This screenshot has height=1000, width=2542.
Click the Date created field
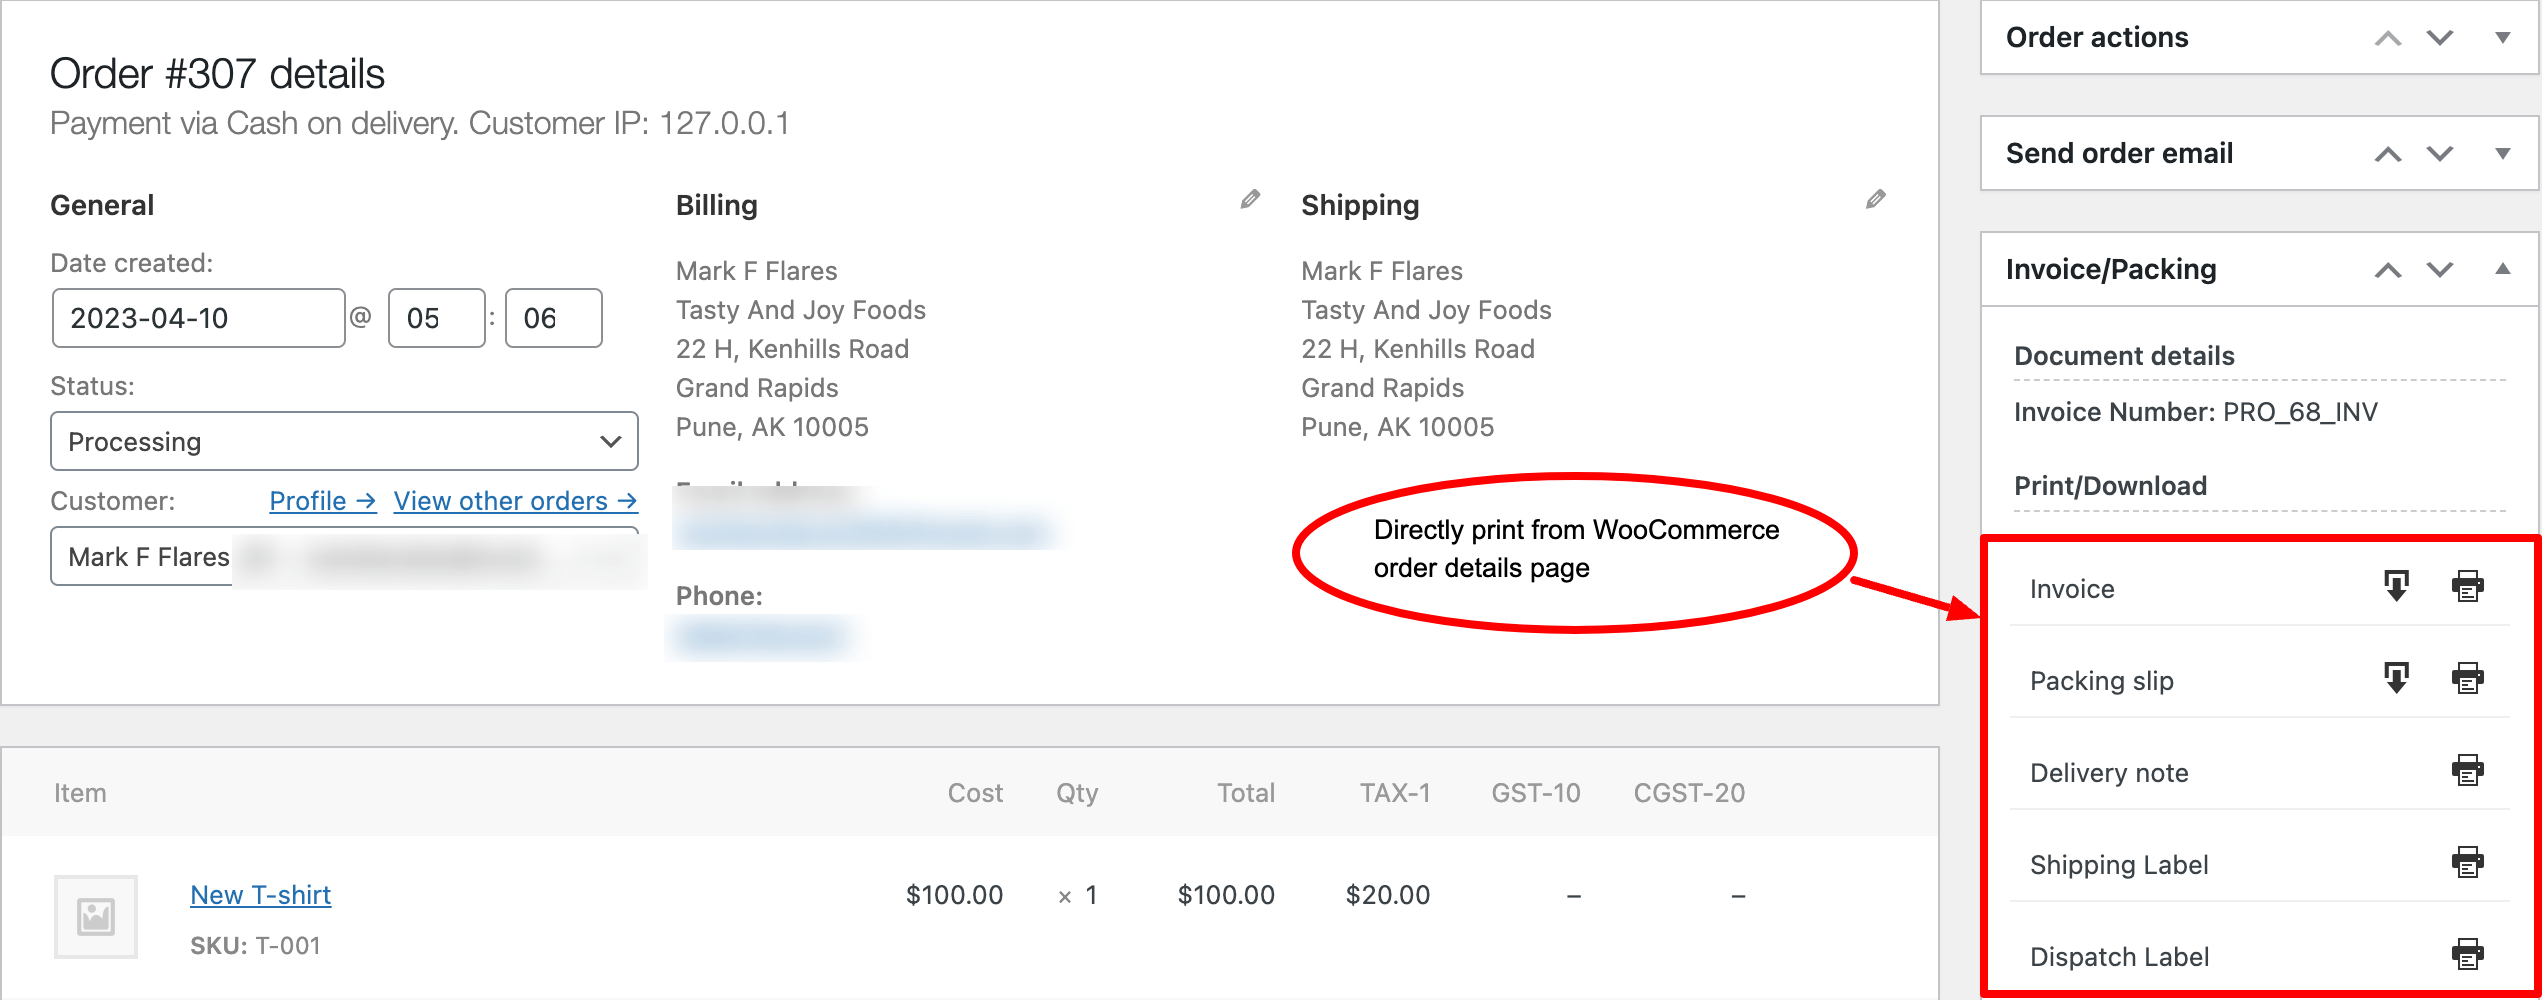[198, 318]
